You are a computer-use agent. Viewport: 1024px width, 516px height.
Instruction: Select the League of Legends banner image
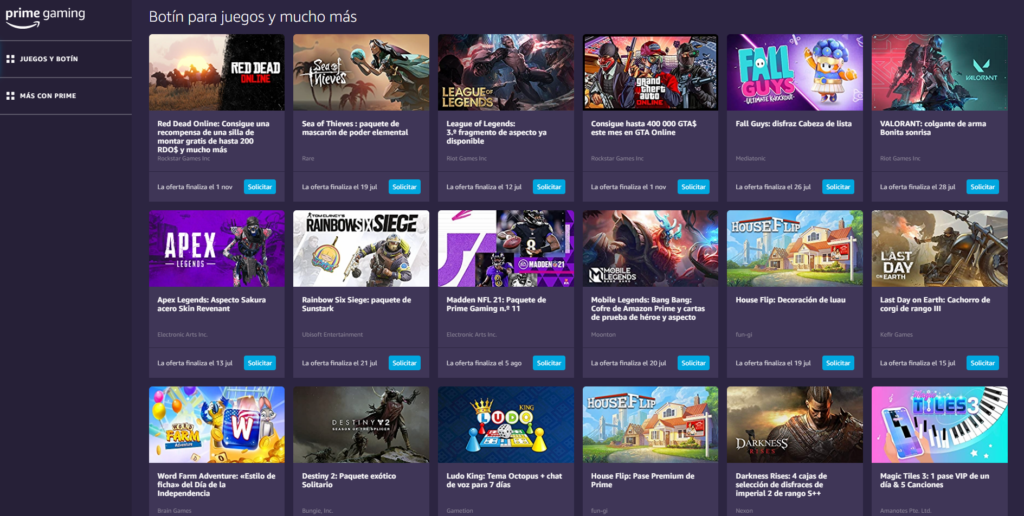click(506, 73)
